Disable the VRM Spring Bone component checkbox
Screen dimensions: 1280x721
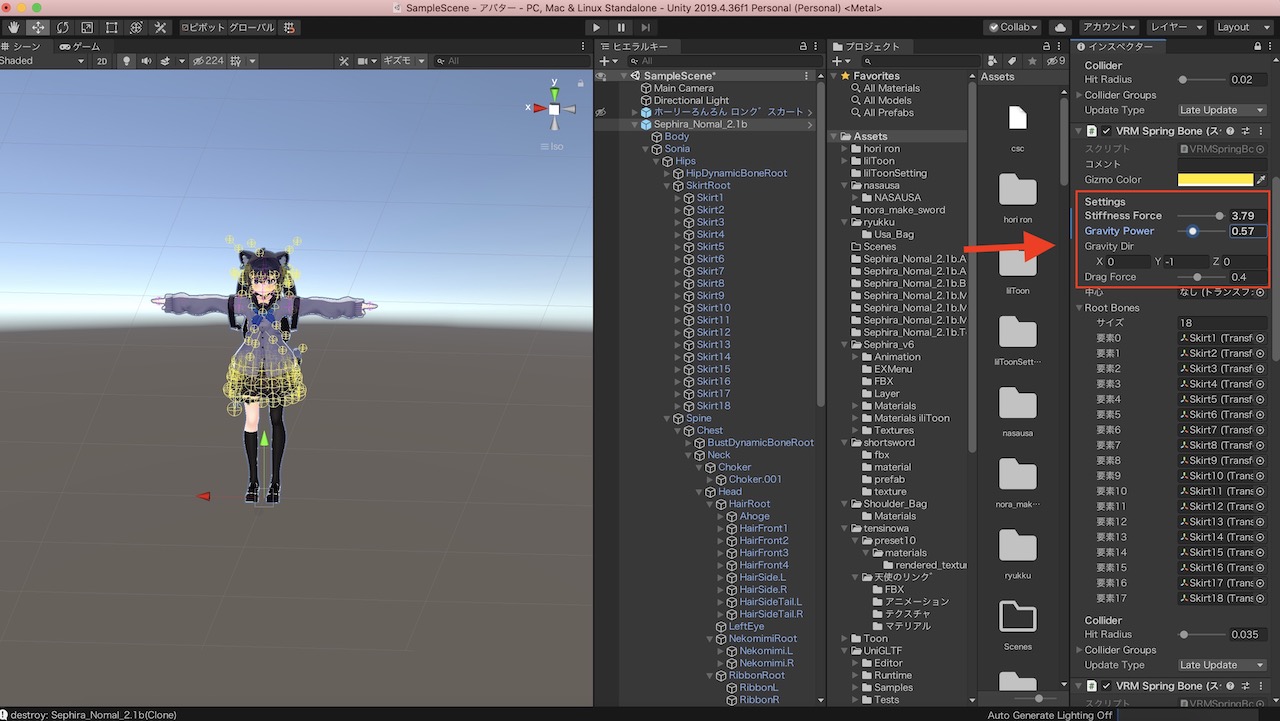click(x=1106, y=131)
